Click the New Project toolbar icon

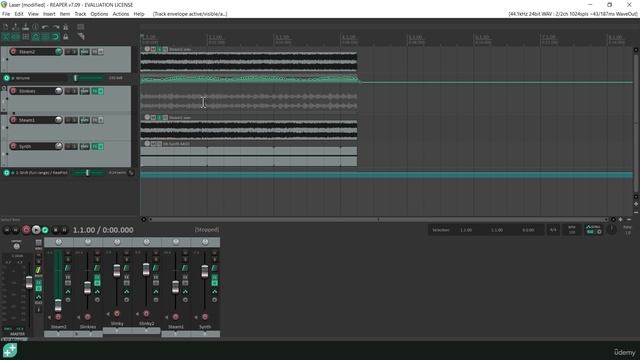(6, 27)
